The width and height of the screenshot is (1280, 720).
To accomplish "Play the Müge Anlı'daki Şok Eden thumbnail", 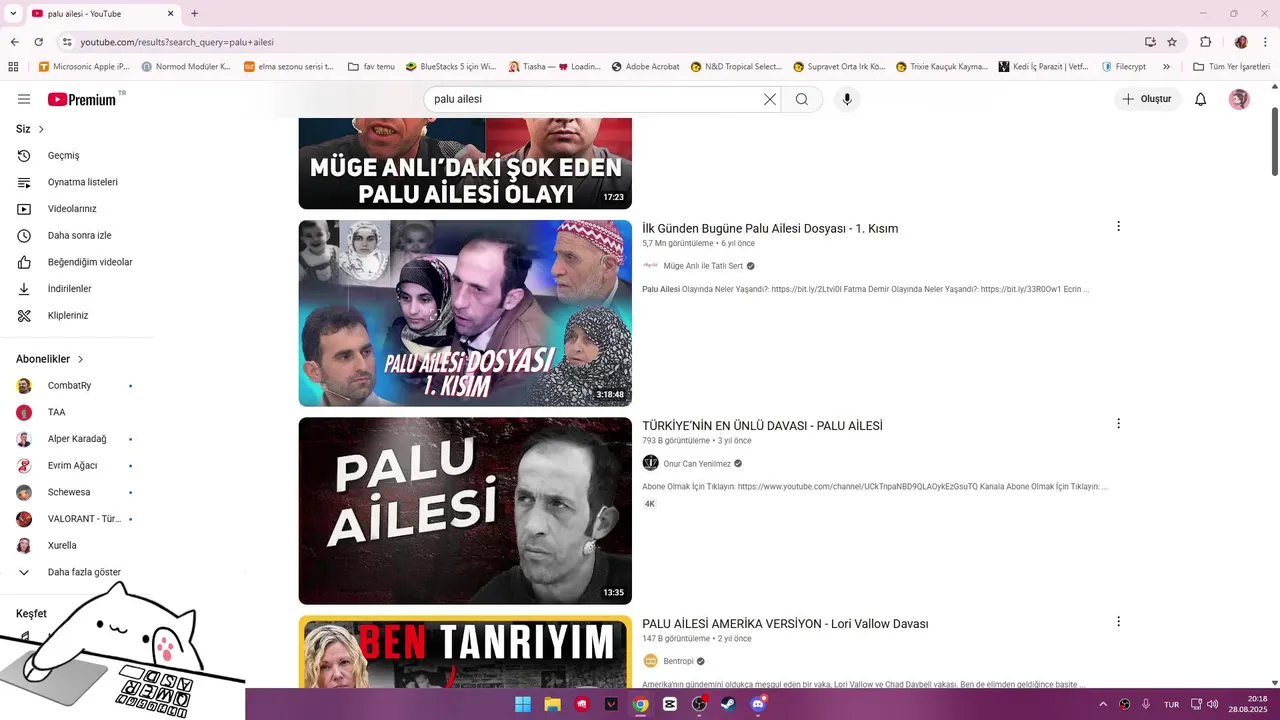I will pyautogui.click(x=465, y=163).
